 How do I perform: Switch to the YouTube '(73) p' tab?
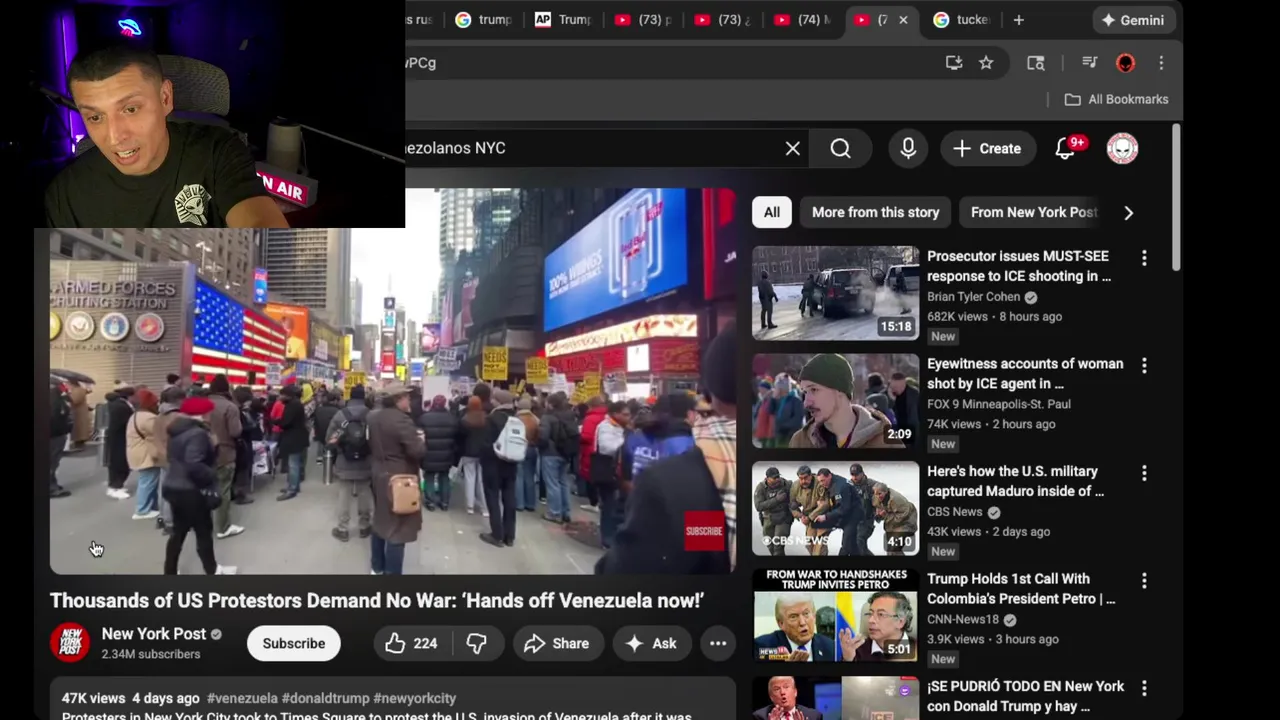point(643,20)
